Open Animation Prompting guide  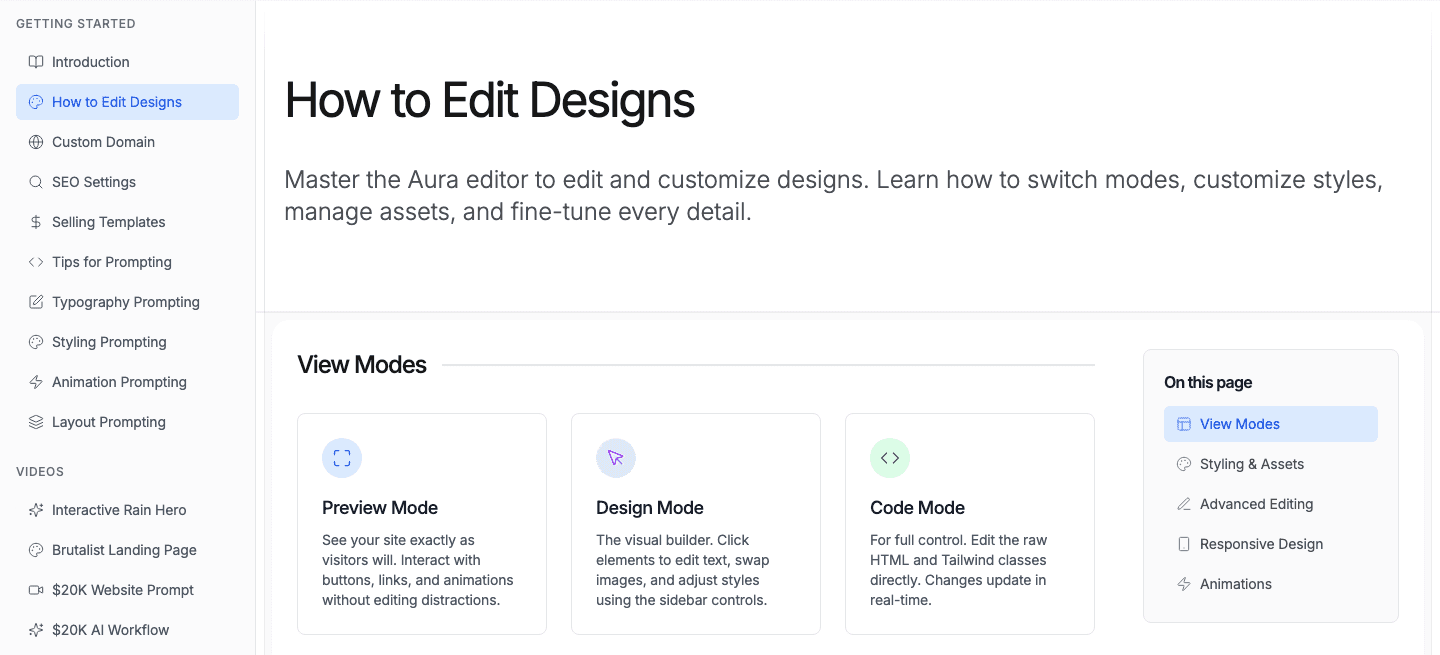(127, 382)
